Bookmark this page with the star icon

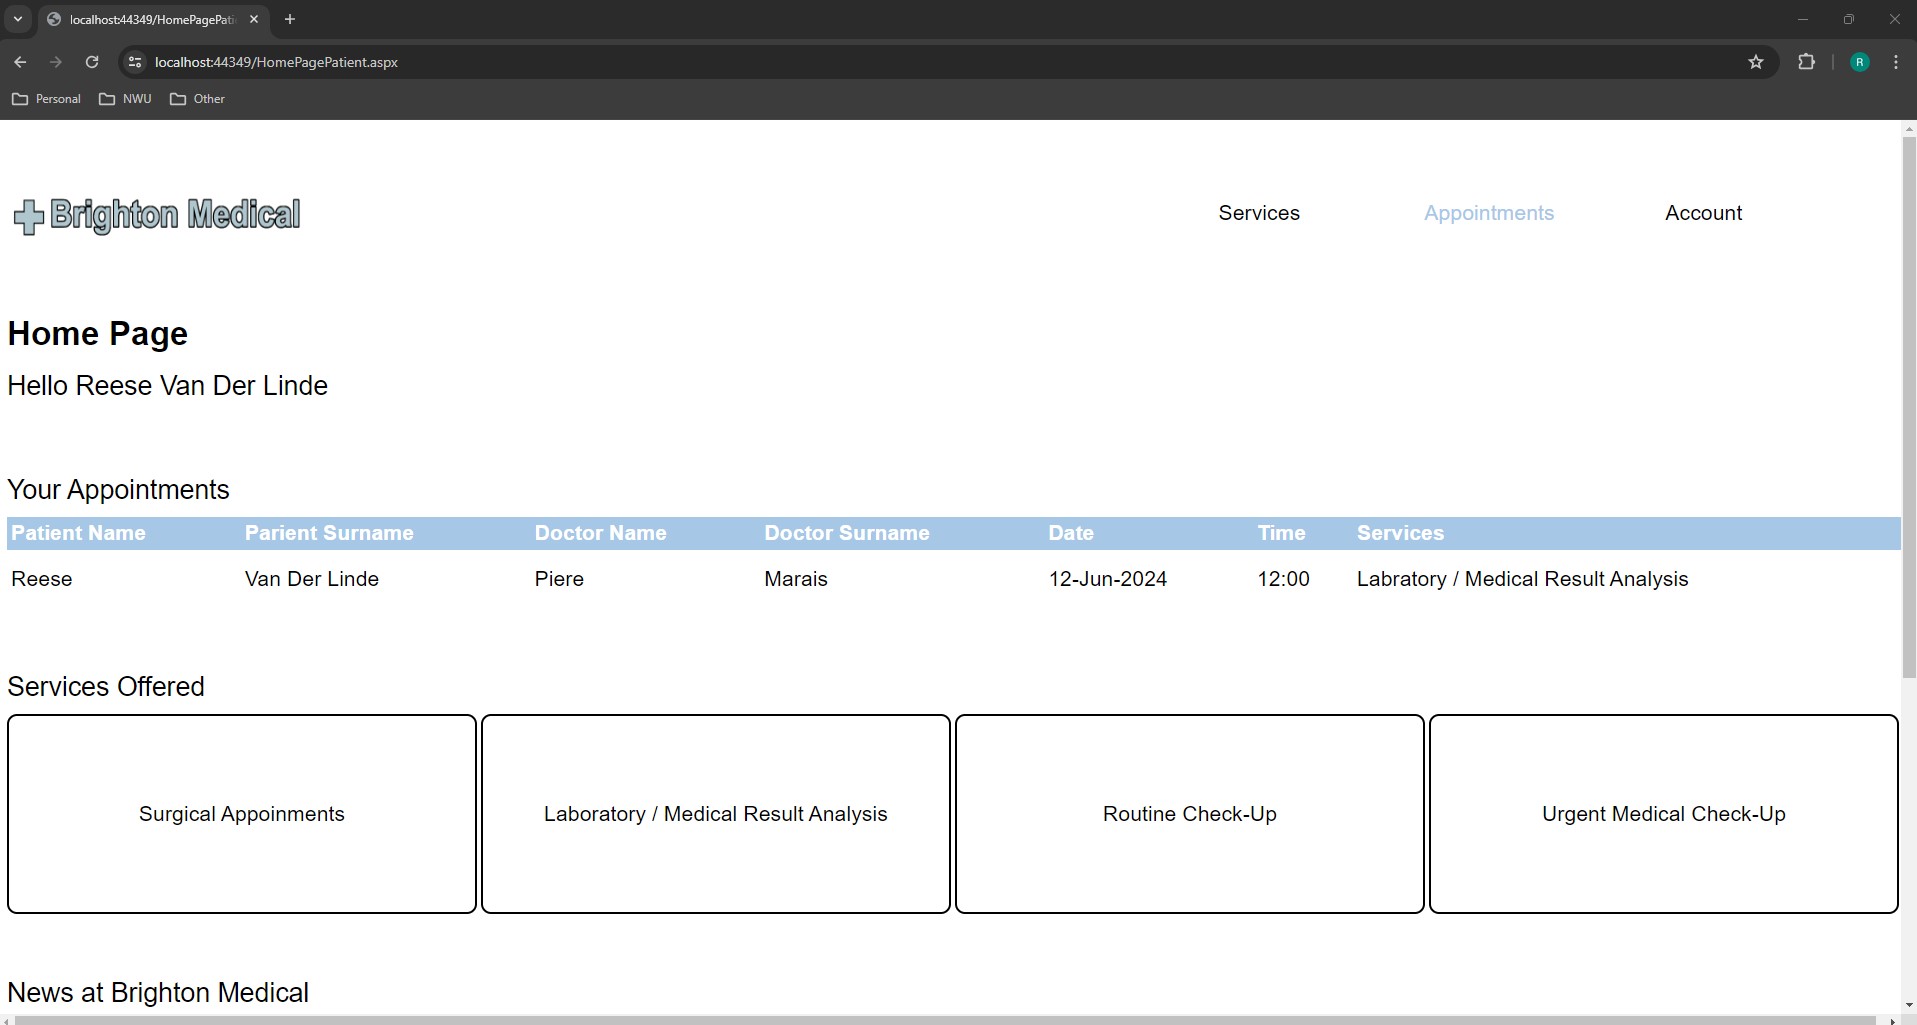pyautogui.click(x=1756, y=62)
